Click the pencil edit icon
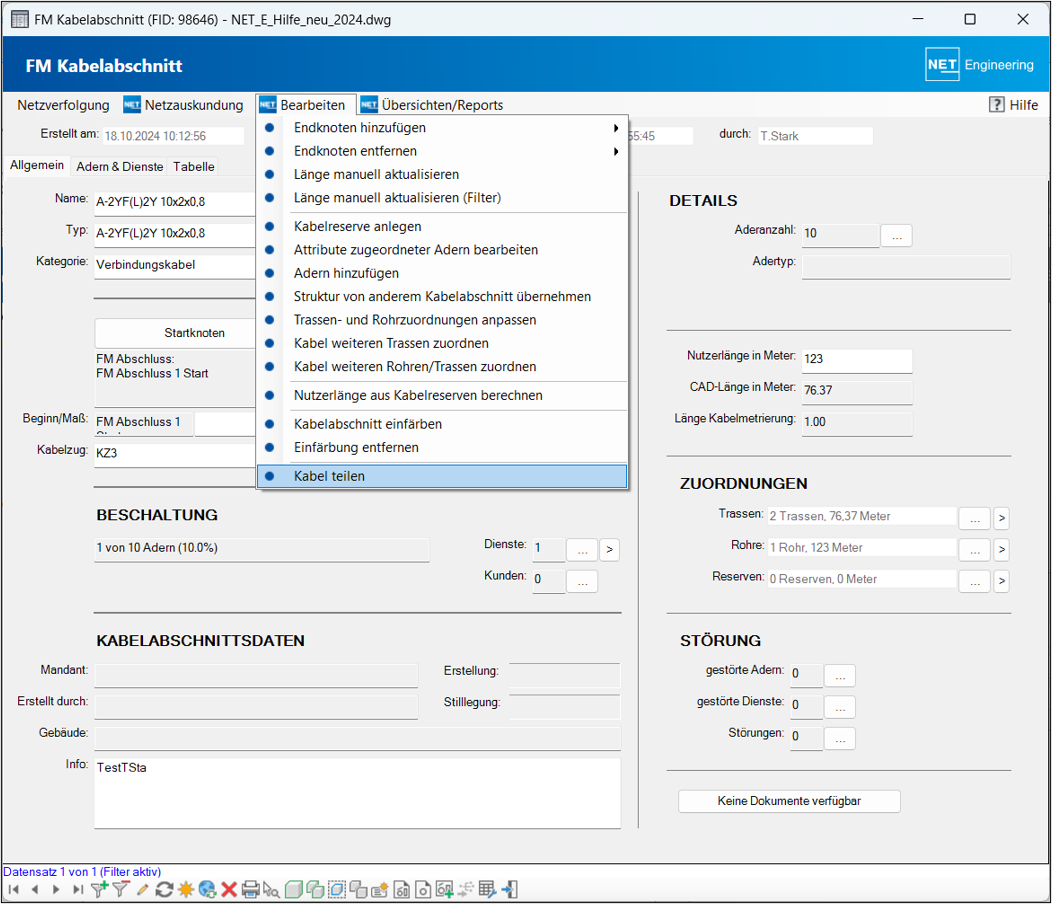The image size is (1052, 904). tap(142, 890)
